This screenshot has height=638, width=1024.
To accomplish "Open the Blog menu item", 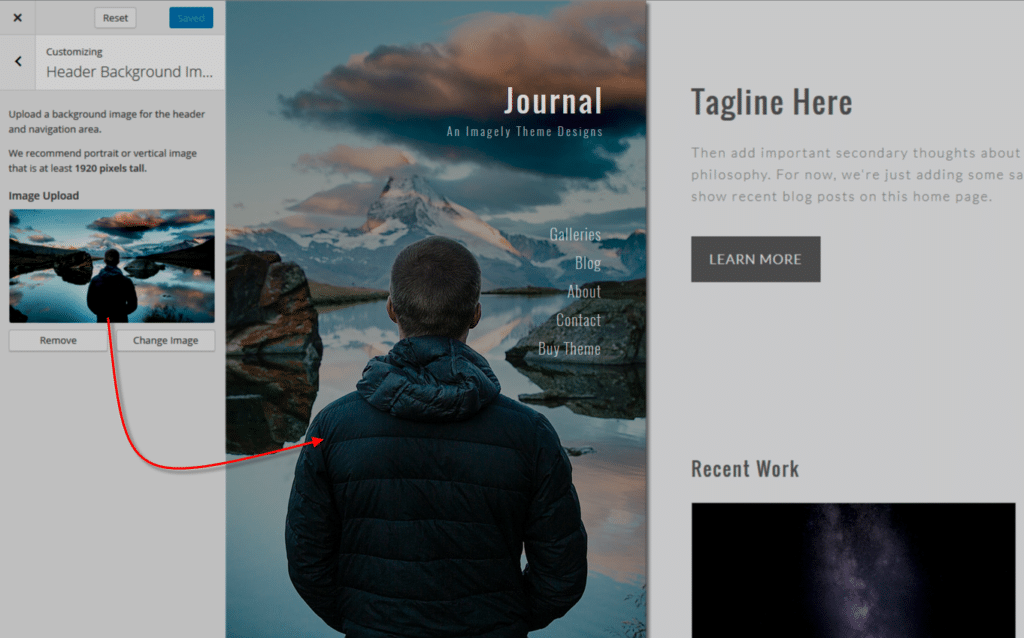I will [x=588, y=263].
